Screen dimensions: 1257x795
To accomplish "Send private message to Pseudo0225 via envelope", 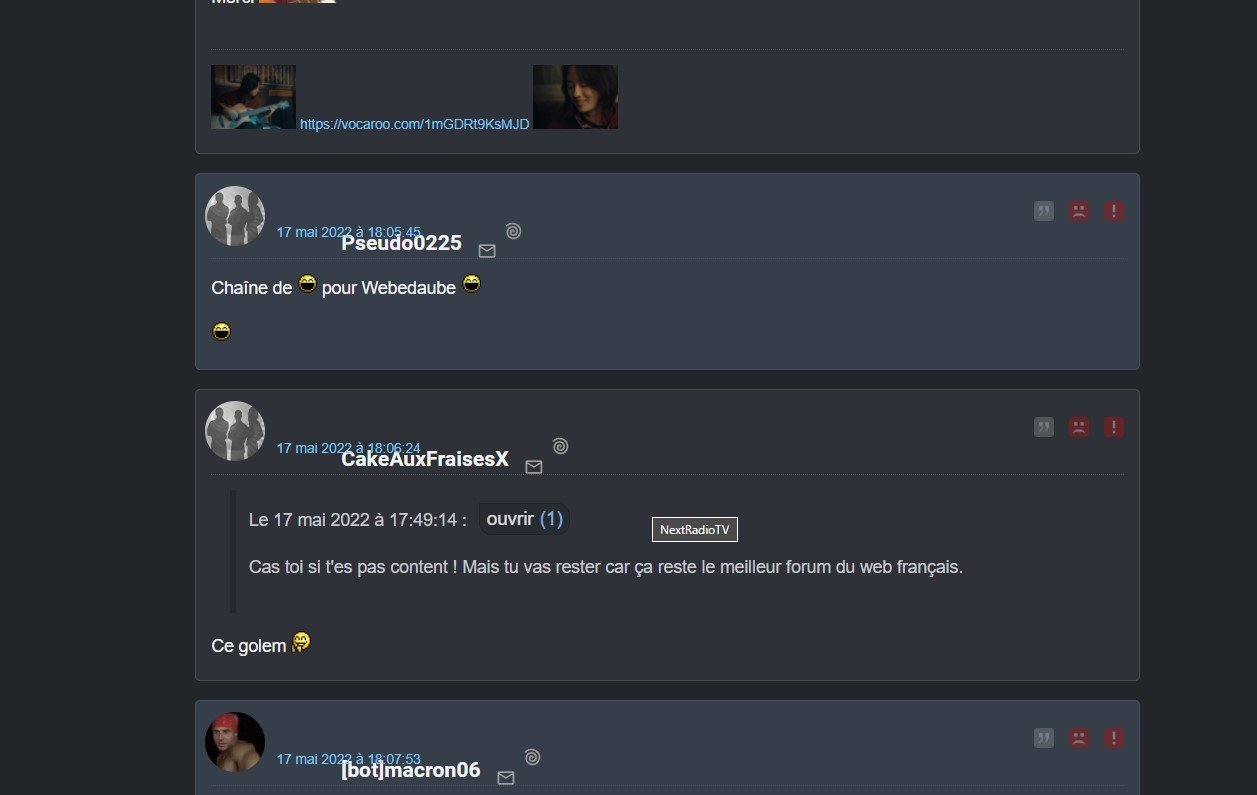I will [x=487, y=251].
